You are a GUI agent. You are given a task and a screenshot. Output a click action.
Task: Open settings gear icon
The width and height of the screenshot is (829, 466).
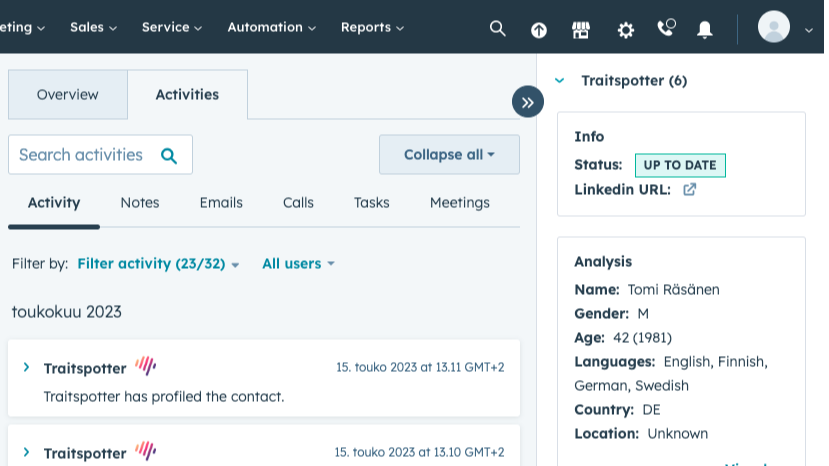coord(626,29)
